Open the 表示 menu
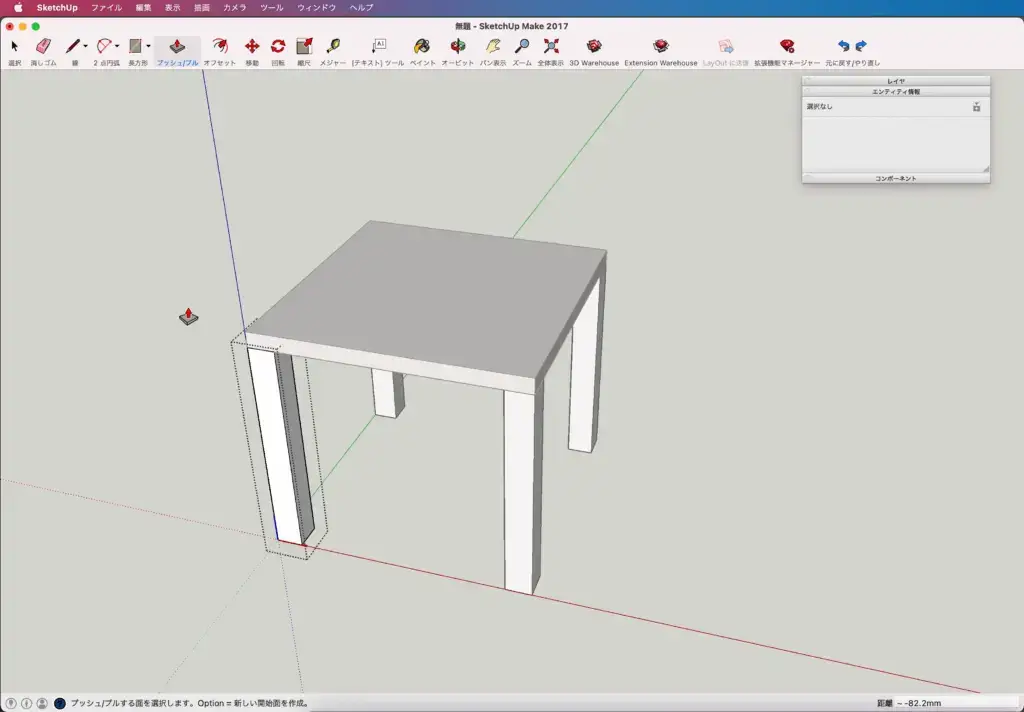 pos(172,8)
